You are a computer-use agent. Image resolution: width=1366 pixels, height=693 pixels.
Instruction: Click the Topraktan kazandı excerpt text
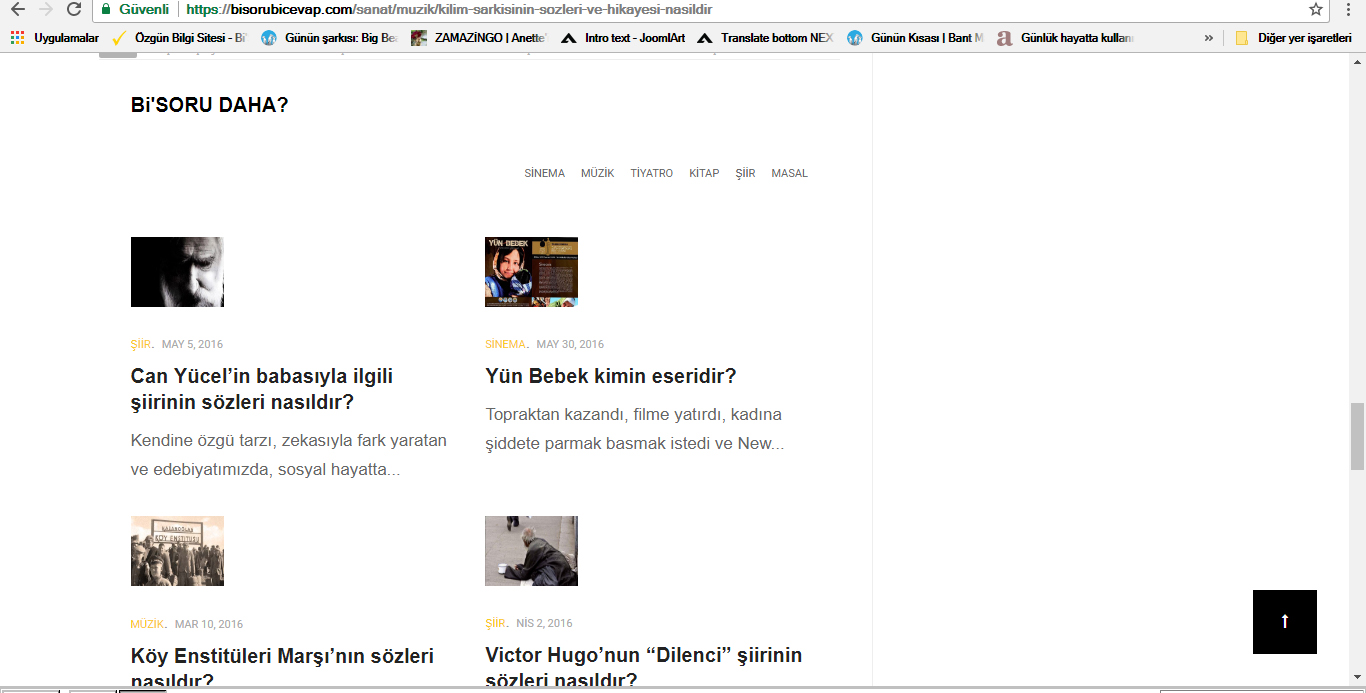[635, 429]
